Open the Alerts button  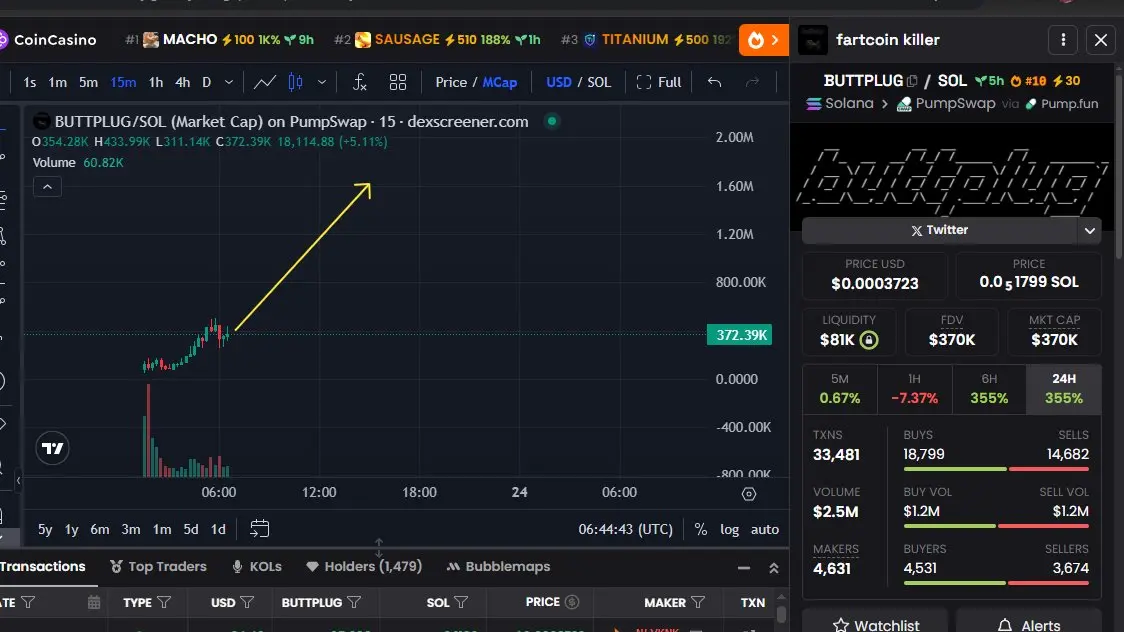click(x=1029, y=623)
